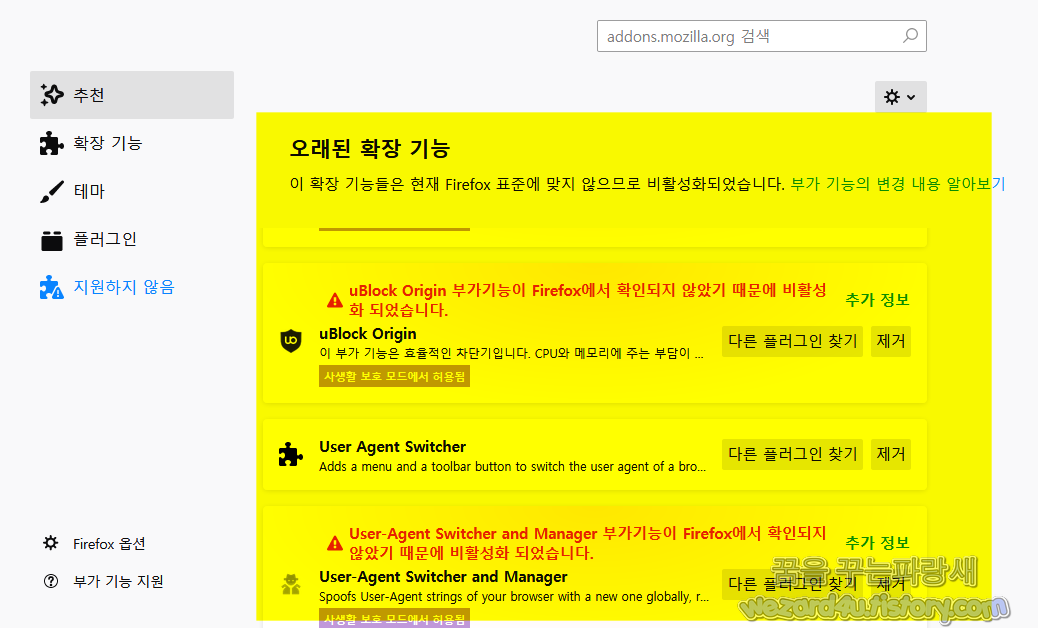Click the sparkle icon next to 추천
This screenshot has width=1038, height=628.
[x=52, y=95]
